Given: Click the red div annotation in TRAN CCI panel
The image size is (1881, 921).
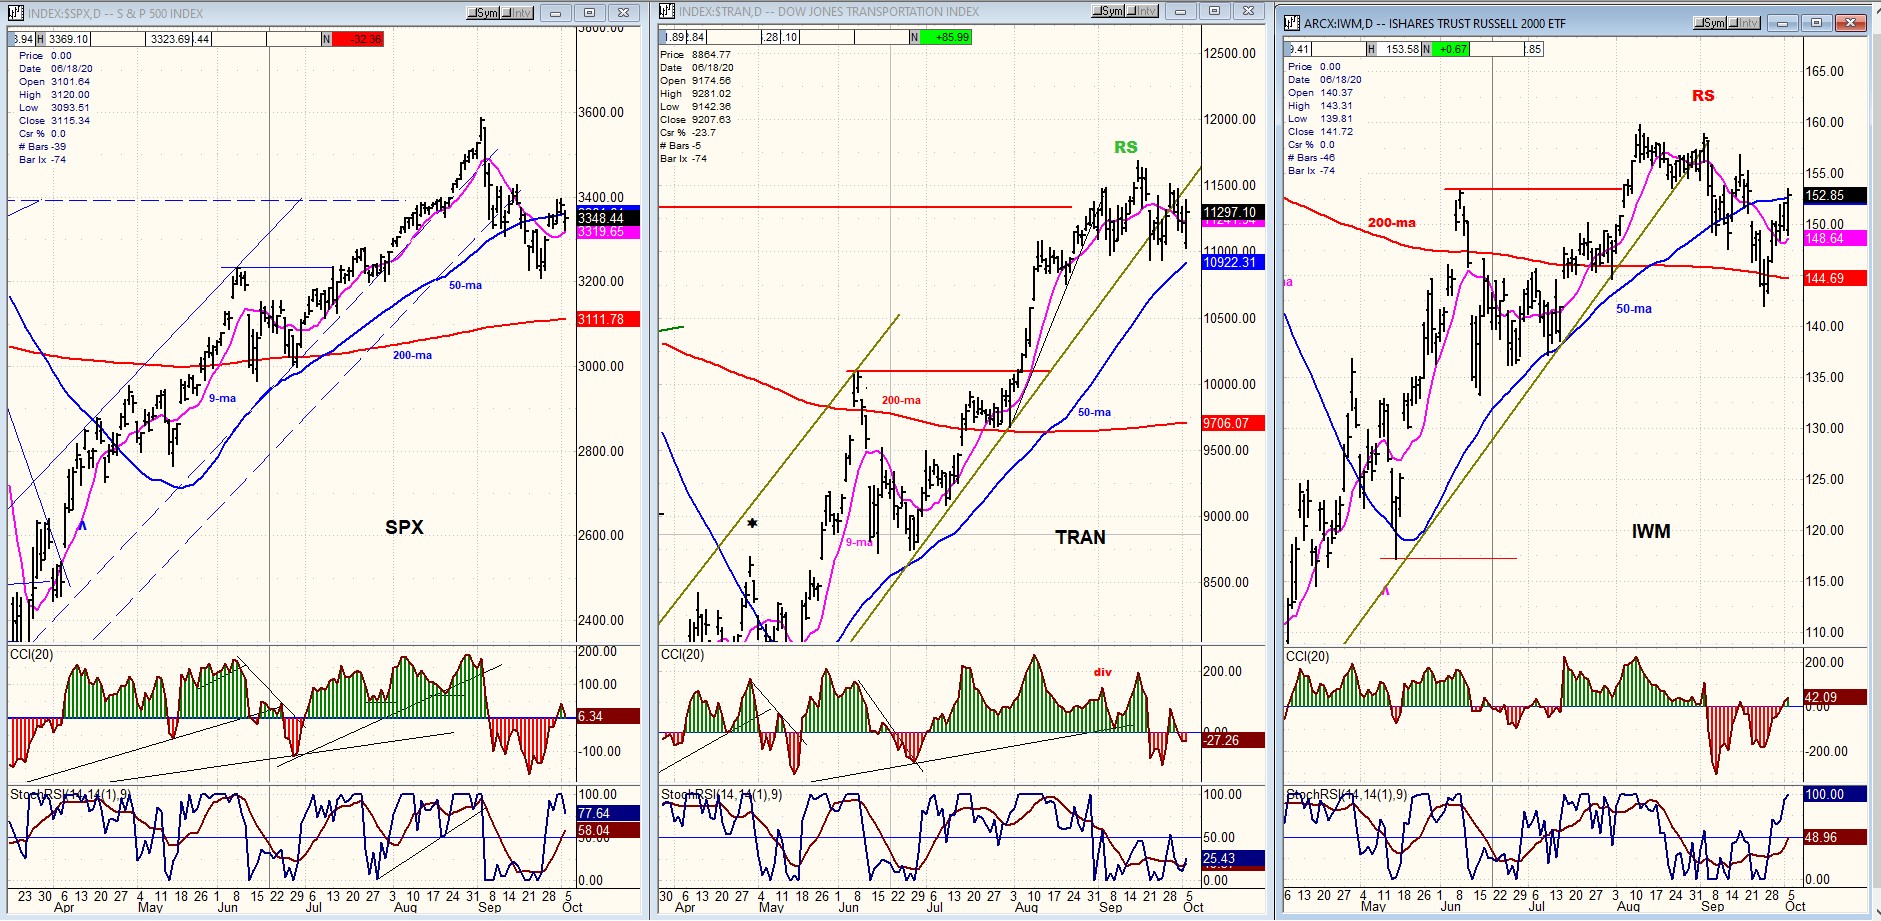Looking at the screenshot, I should coord(1102,672).
